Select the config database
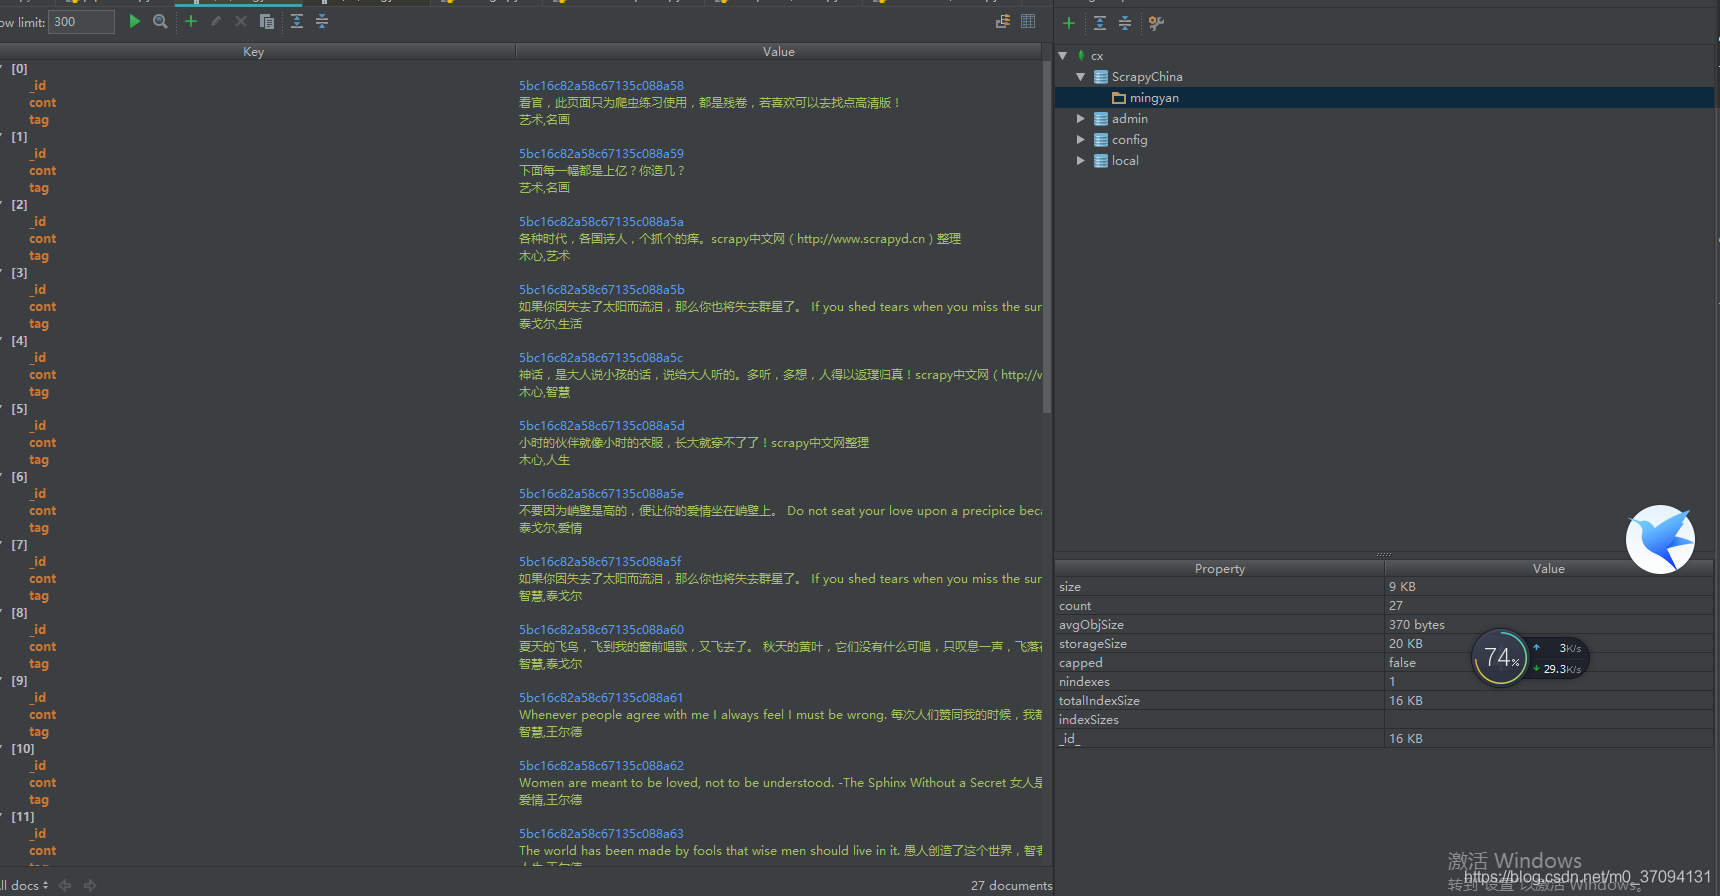The image size is (1720, 896). coord(1129,140)
